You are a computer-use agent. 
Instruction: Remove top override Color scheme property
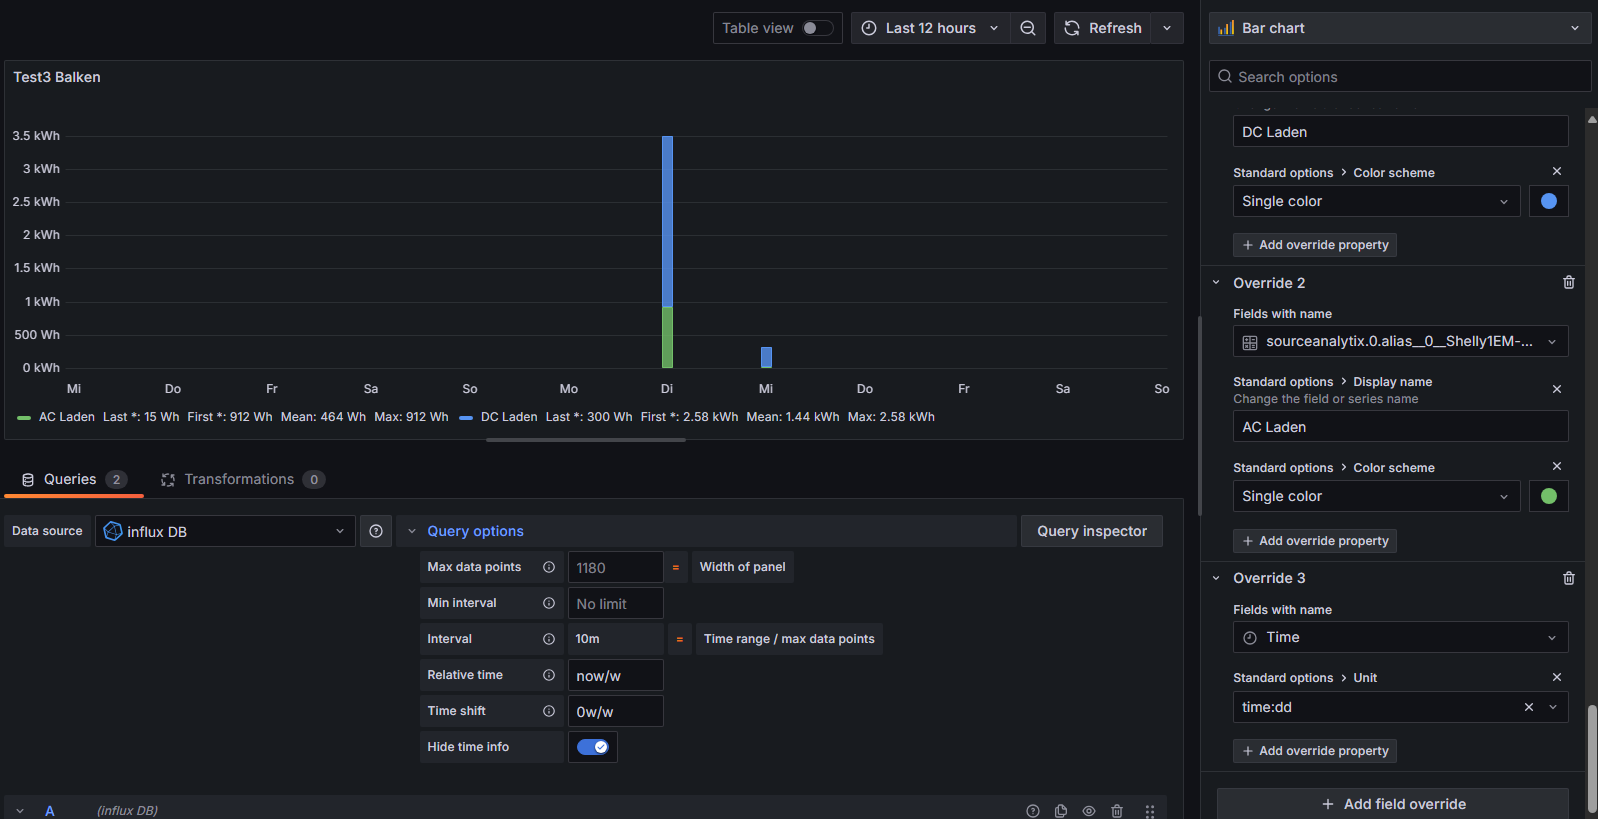coord(1557,171)
